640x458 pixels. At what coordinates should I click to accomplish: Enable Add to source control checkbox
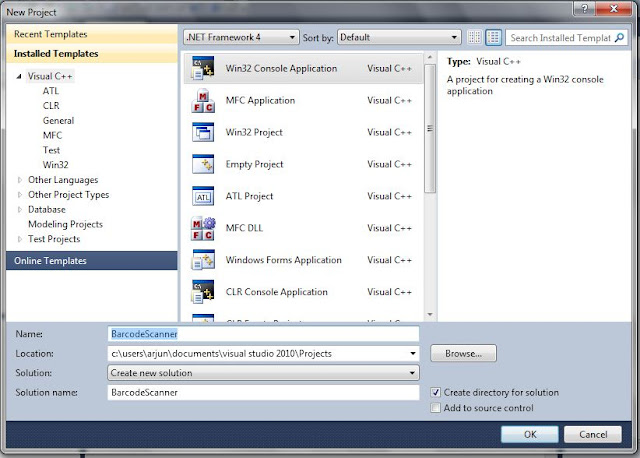(x=436, y=408)
